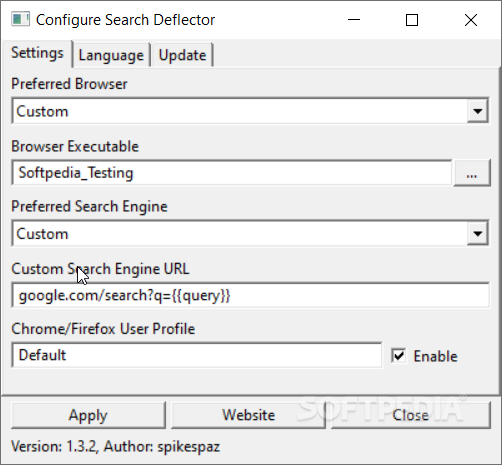This screenshot has height=465, width=502.
Task: Open the Update tab
Action: (182, 55)
